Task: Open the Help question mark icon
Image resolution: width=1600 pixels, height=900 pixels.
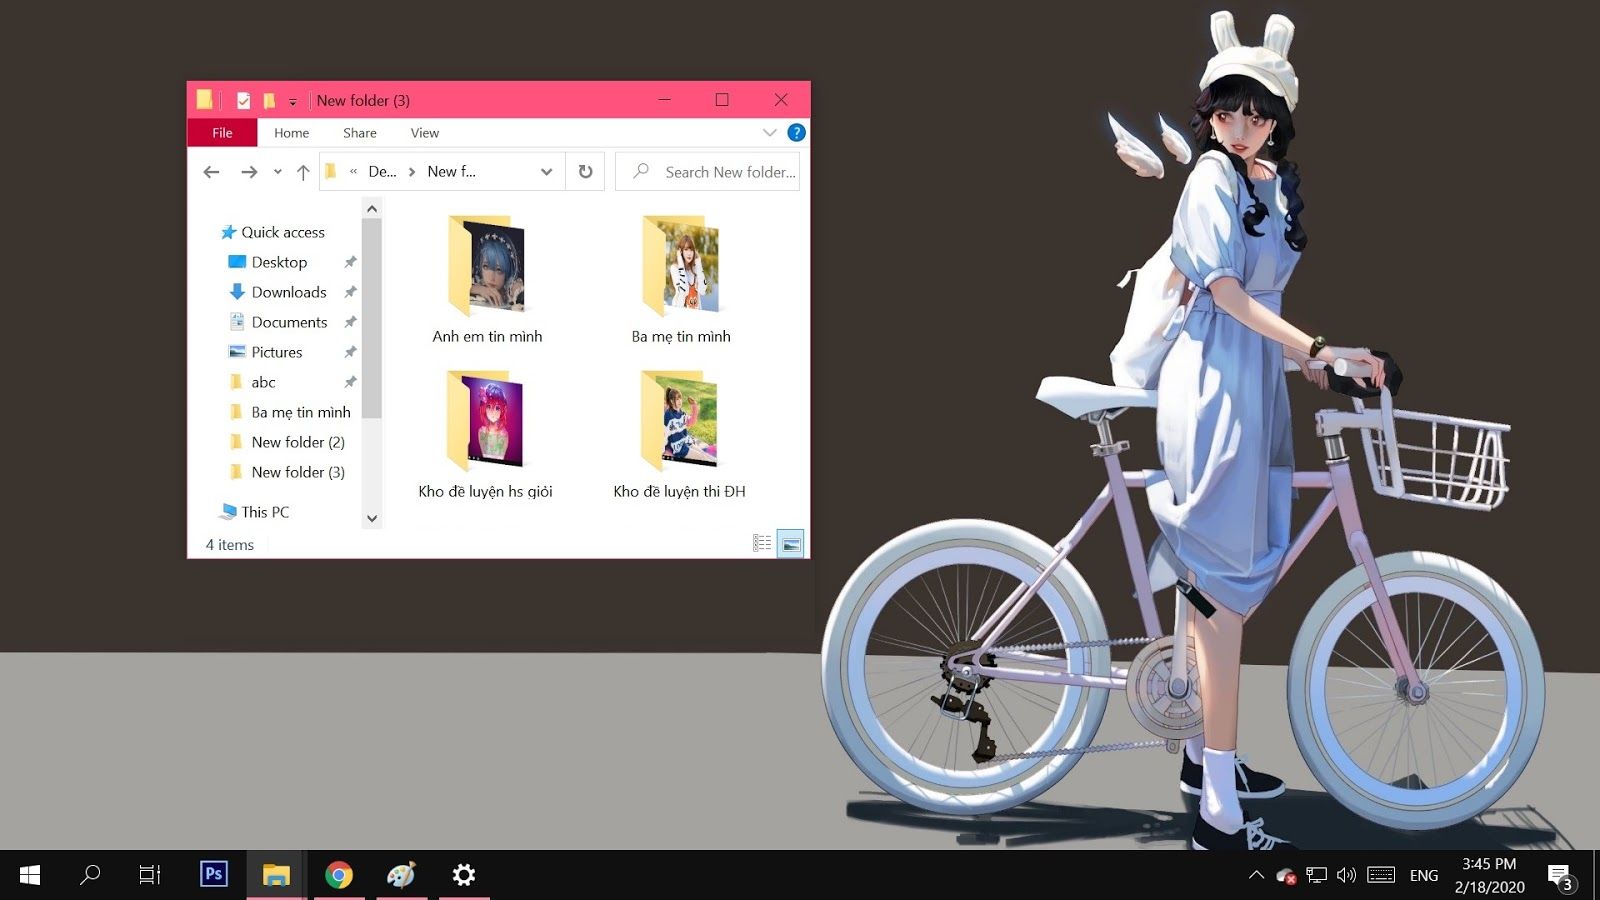Action: pos(796,132)
